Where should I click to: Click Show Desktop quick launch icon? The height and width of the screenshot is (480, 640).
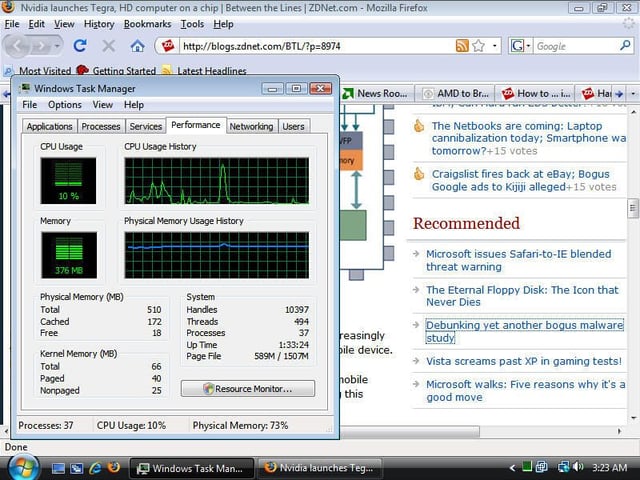pos(58,468)
